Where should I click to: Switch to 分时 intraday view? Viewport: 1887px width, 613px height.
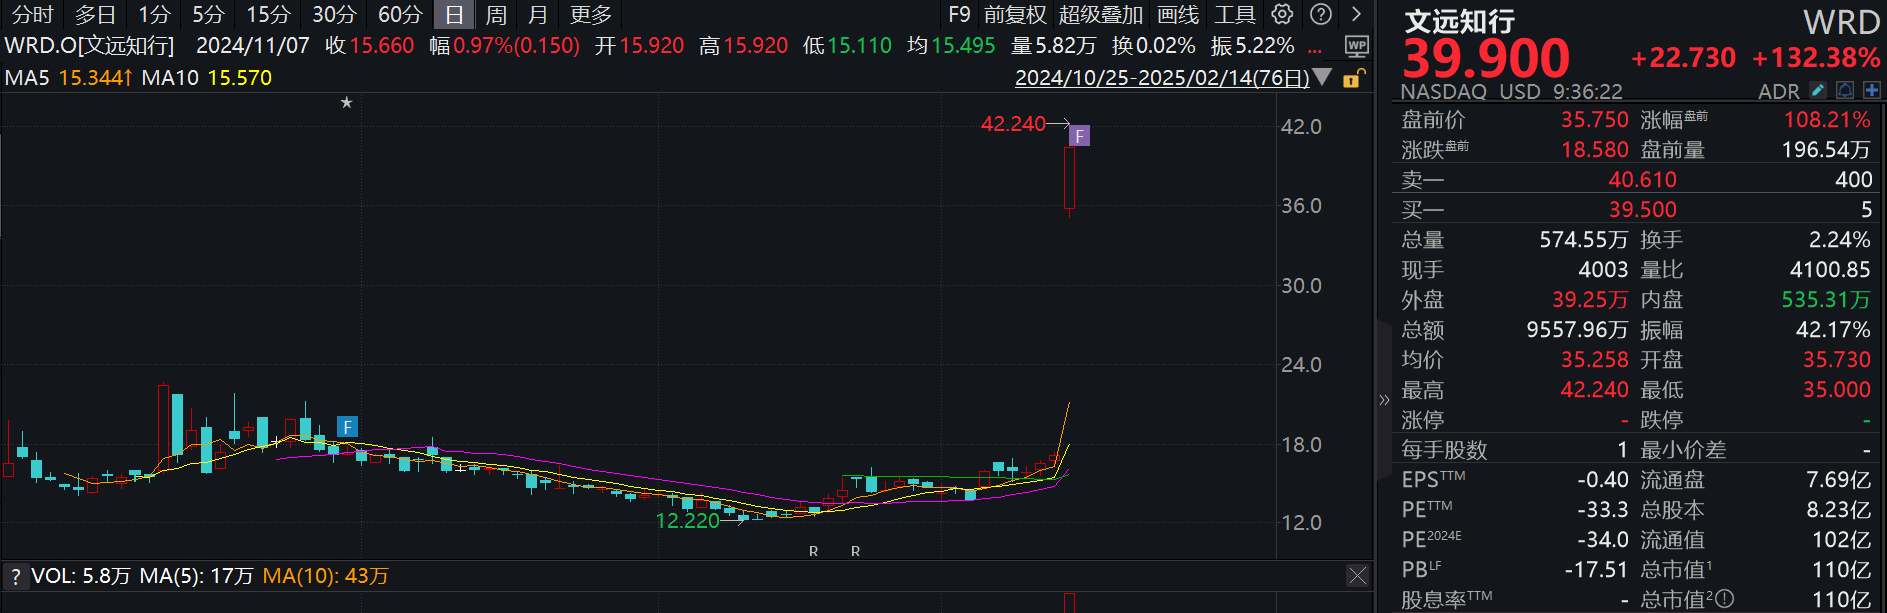pos(32,15)
